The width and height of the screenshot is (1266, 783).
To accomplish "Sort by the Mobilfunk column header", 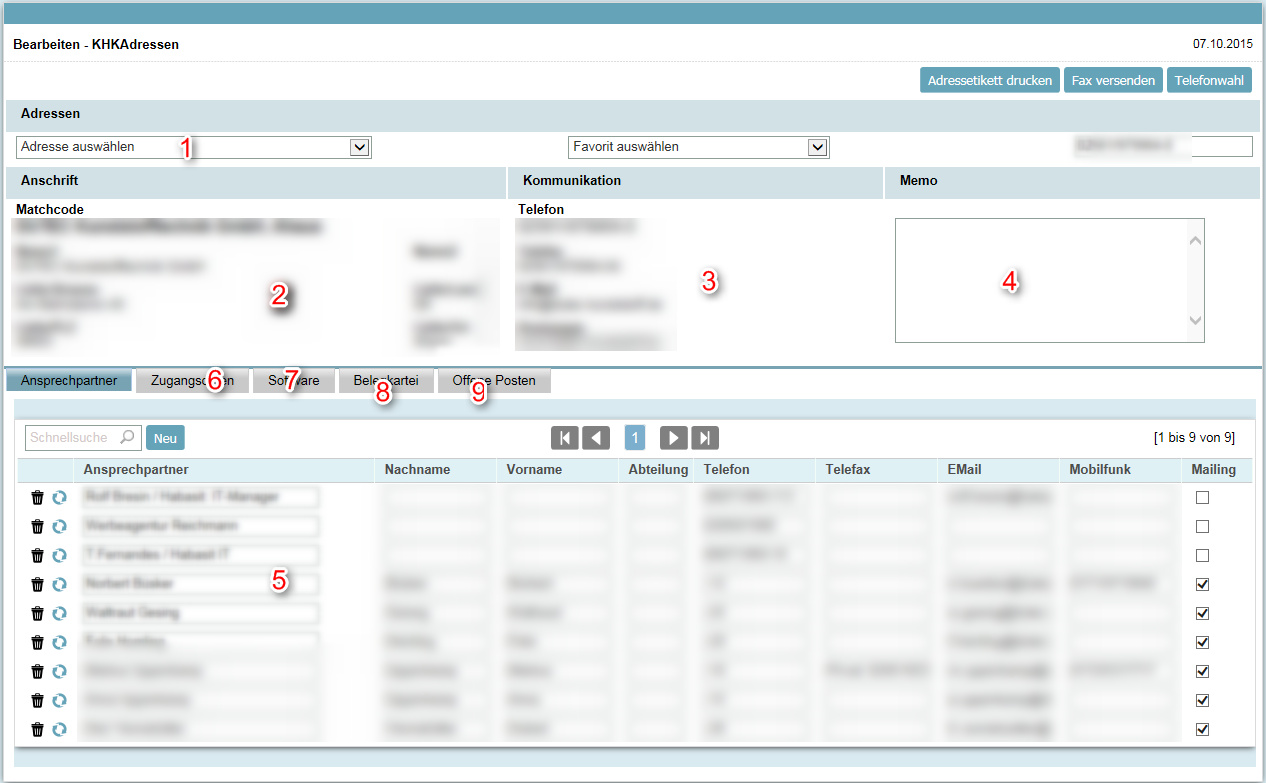I will click(x=1100, y=470).
